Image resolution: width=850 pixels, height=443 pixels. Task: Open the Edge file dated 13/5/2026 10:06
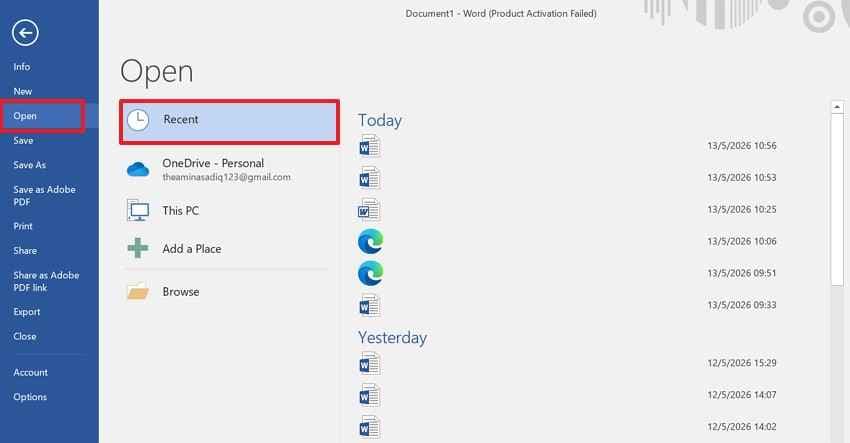(x=370, y=241)
